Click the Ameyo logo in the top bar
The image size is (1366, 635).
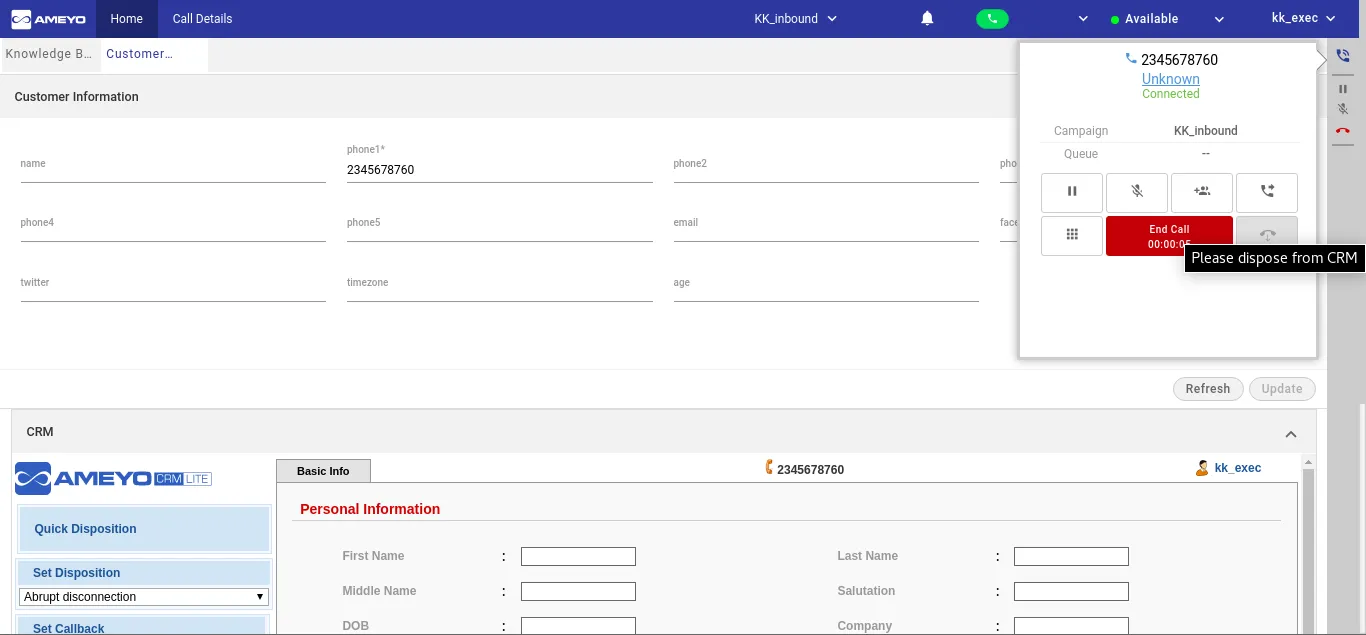pos(48,19)
